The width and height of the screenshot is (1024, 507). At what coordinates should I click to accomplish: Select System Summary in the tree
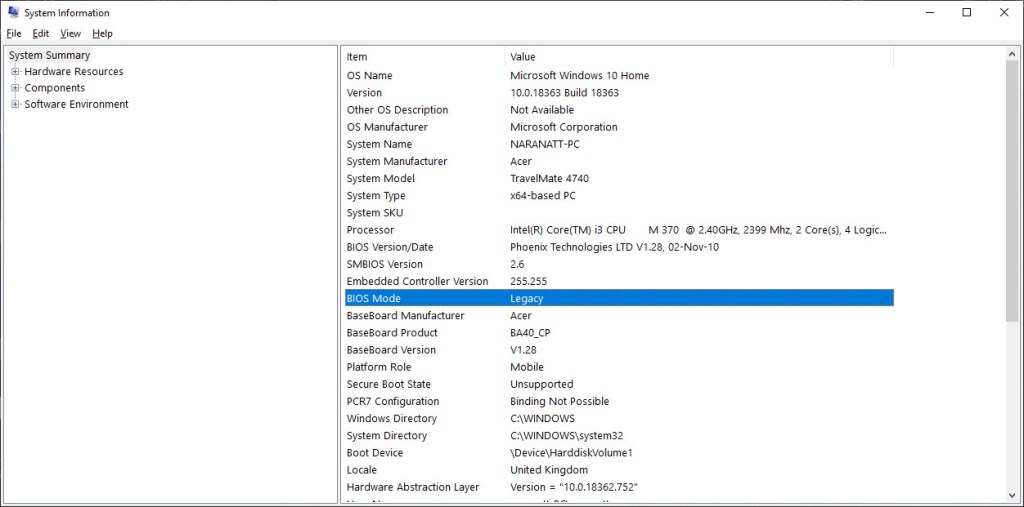point(50,56)
